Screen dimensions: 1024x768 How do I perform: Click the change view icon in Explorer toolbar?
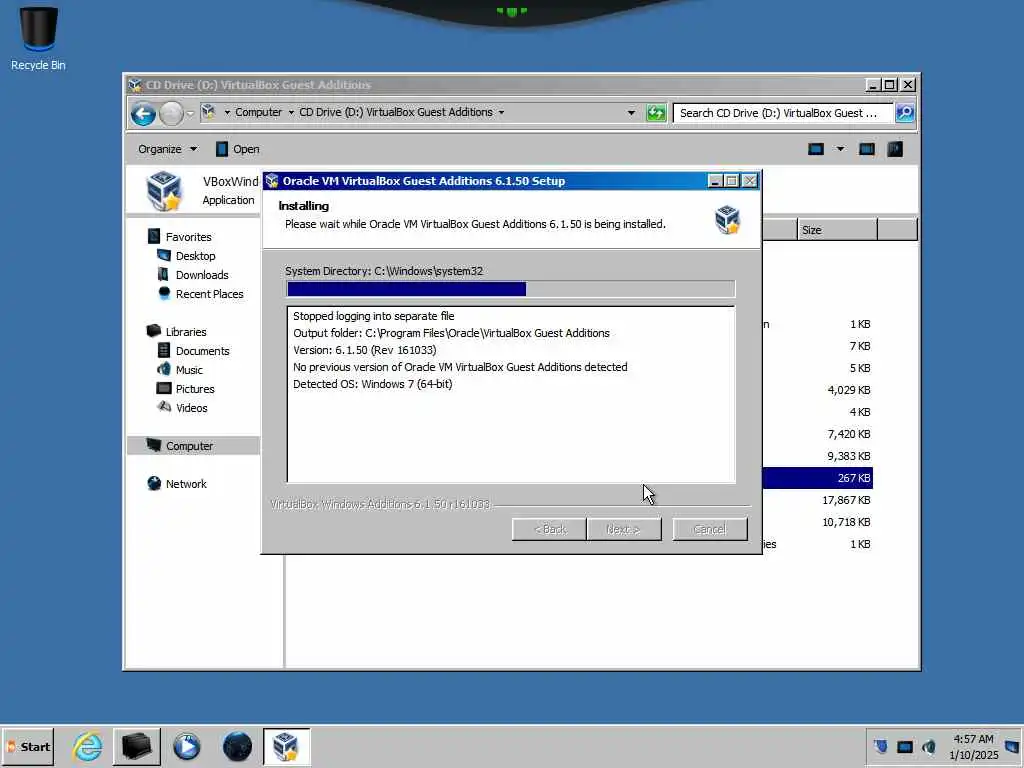point(816,149)
